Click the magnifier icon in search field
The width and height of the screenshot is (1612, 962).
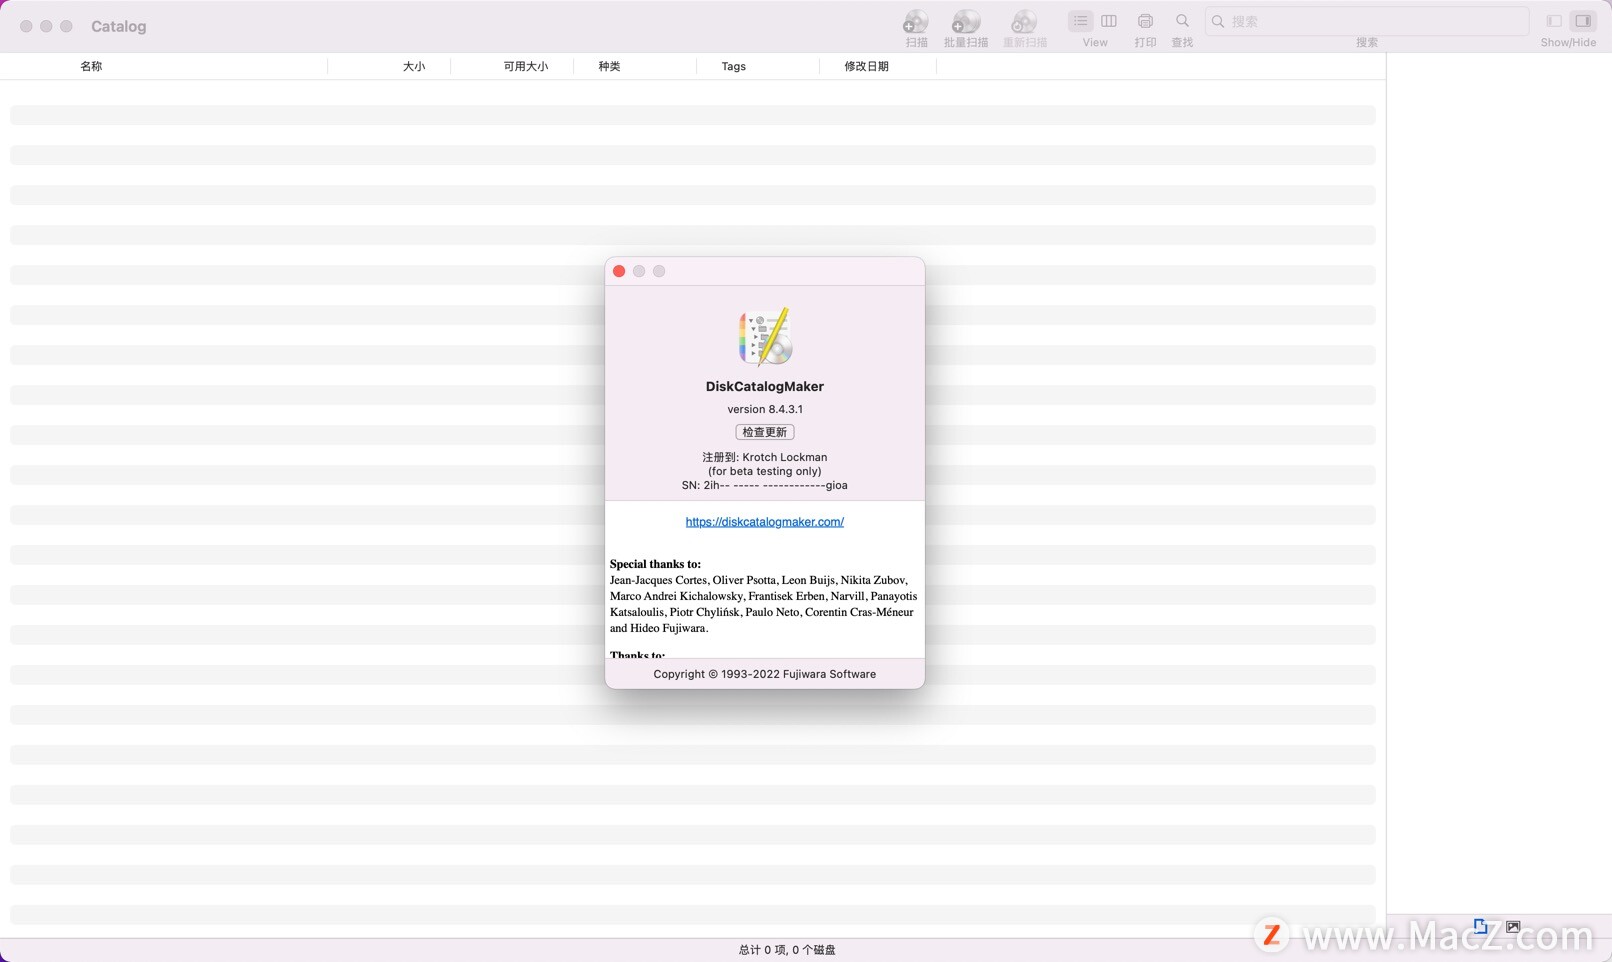click(1218, 21)
